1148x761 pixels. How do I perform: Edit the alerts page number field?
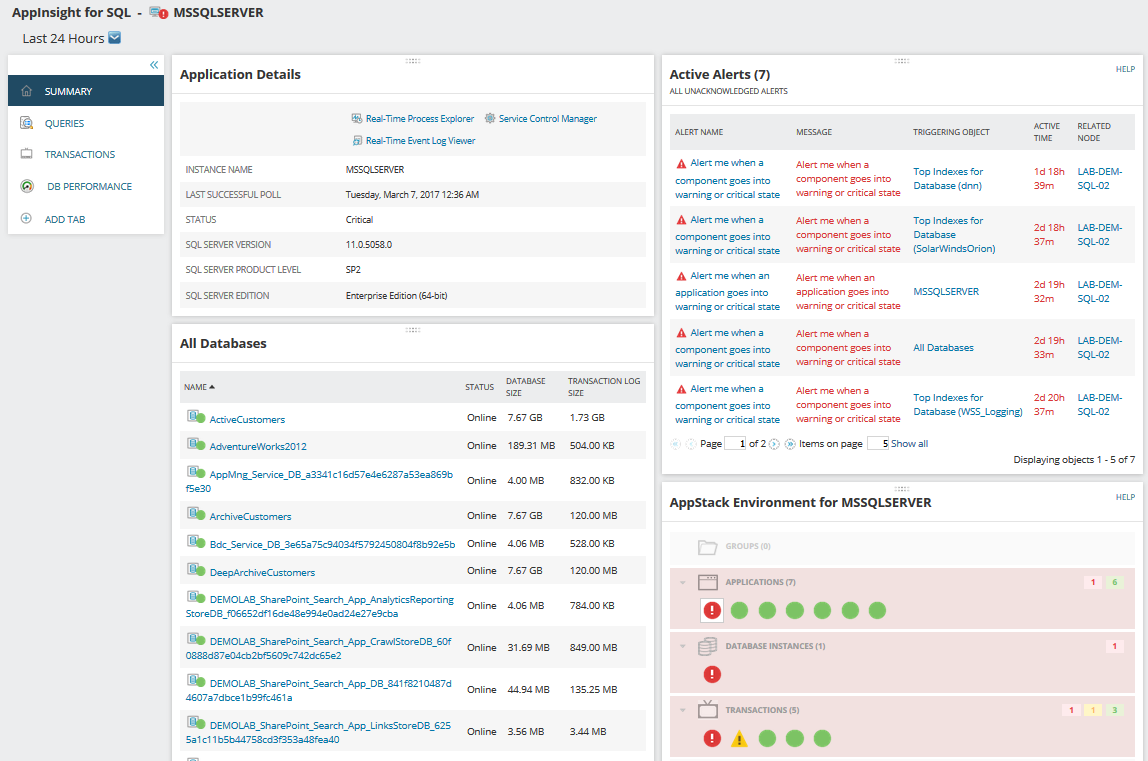pos(735,443)
